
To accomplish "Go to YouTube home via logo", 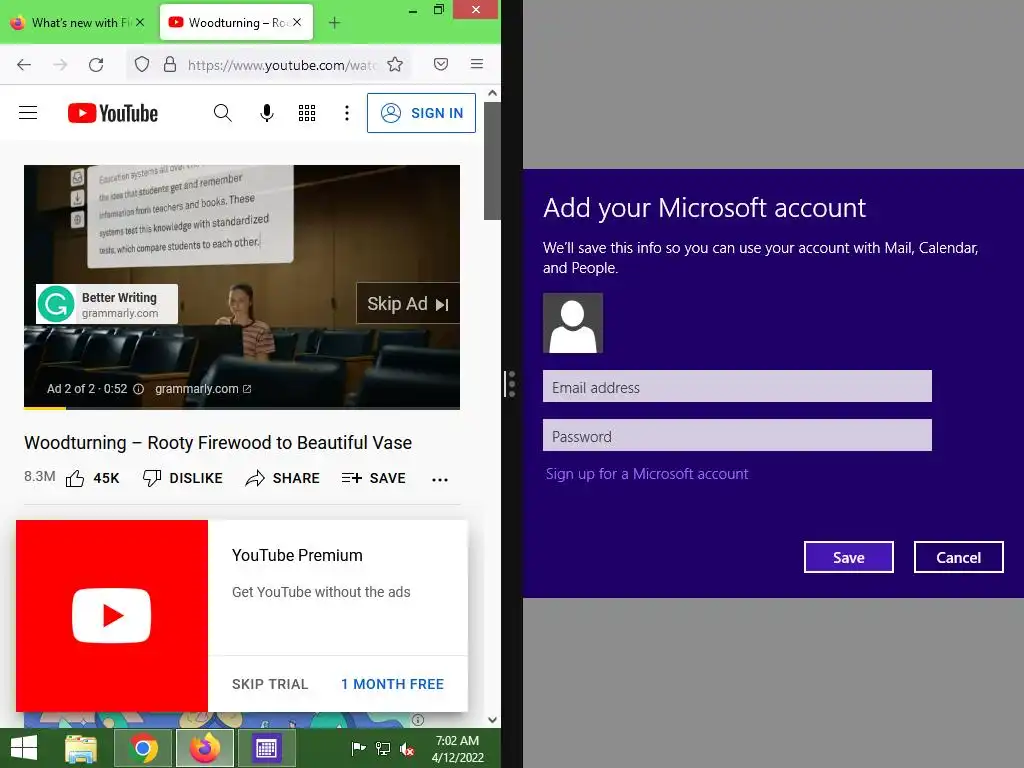I will tap(113, 113).
